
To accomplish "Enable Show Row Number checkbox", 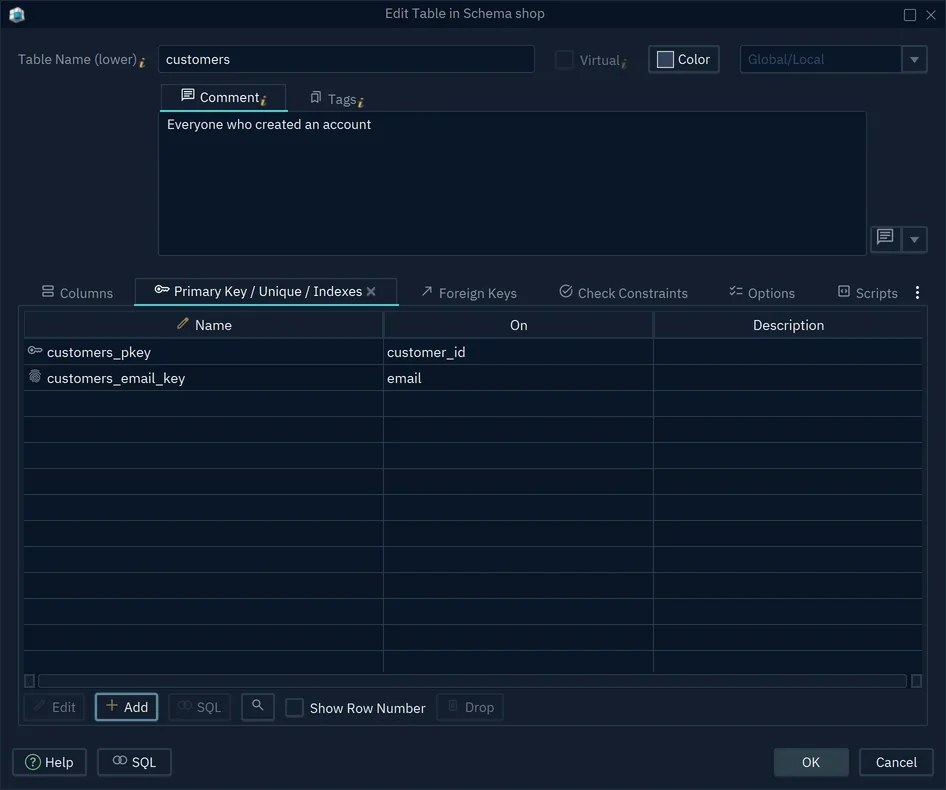I will [294, 707].
